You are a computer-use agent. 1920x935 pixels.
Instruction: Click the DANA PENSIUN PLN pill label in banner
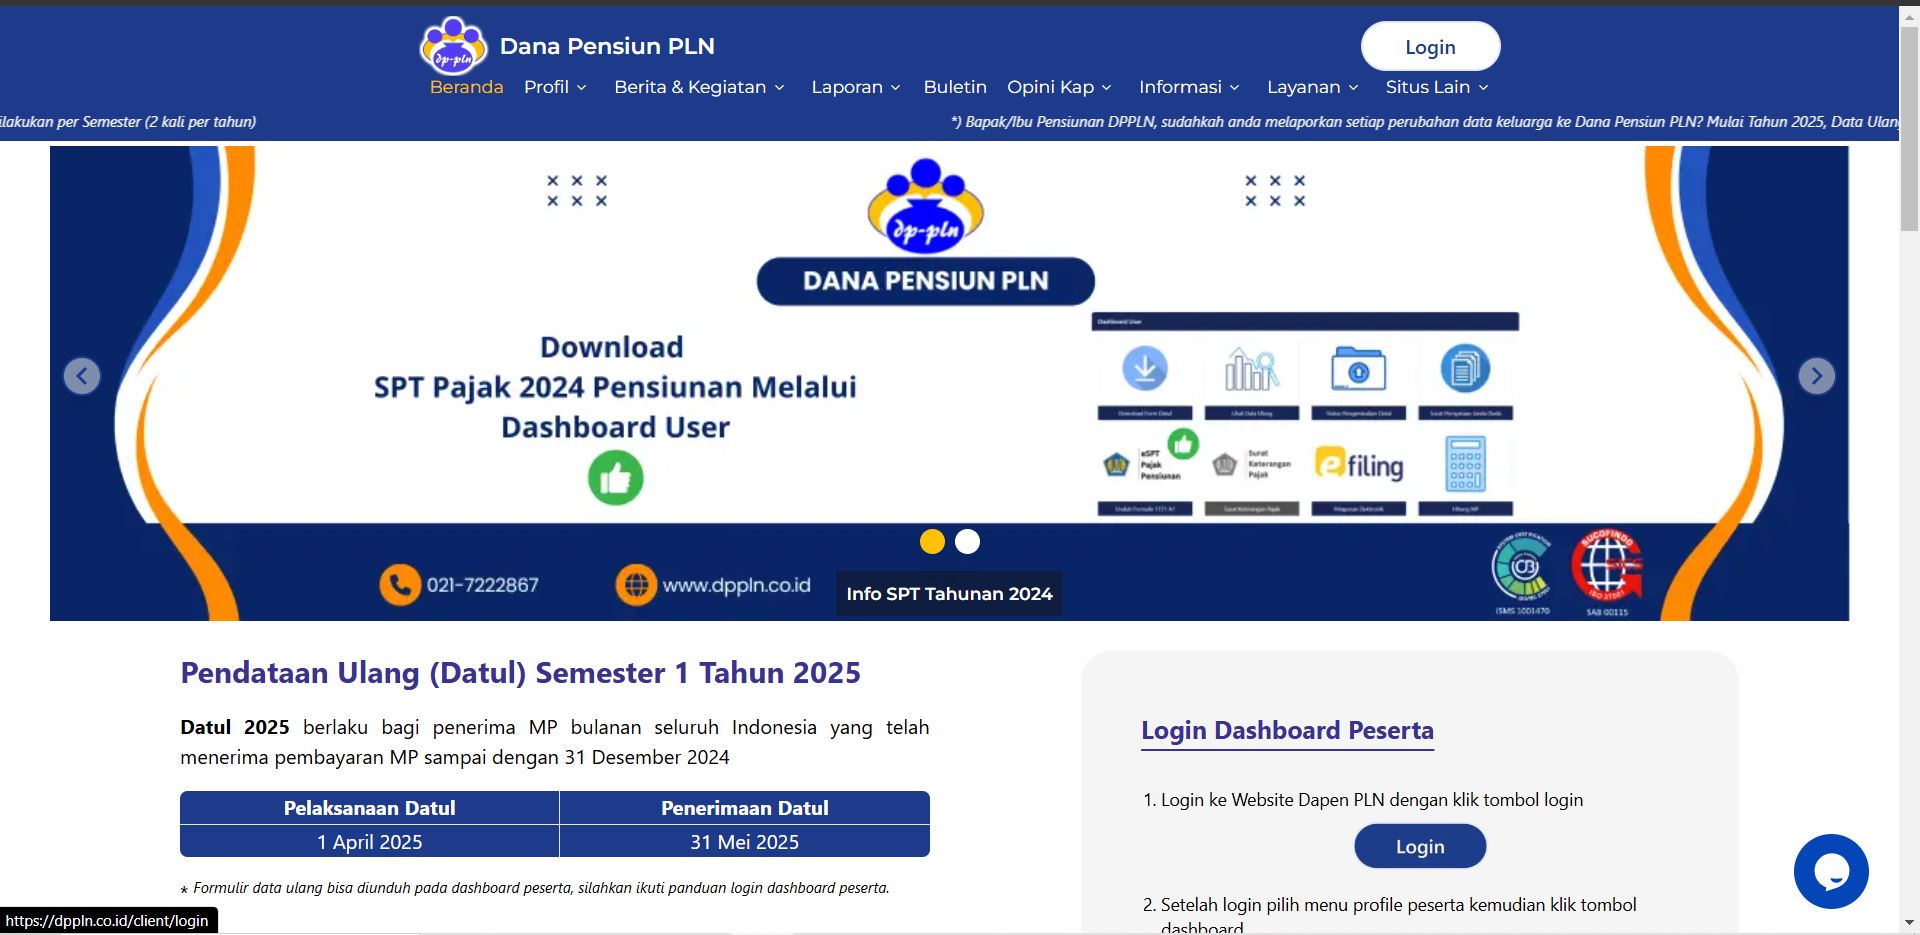click(925, 281)
